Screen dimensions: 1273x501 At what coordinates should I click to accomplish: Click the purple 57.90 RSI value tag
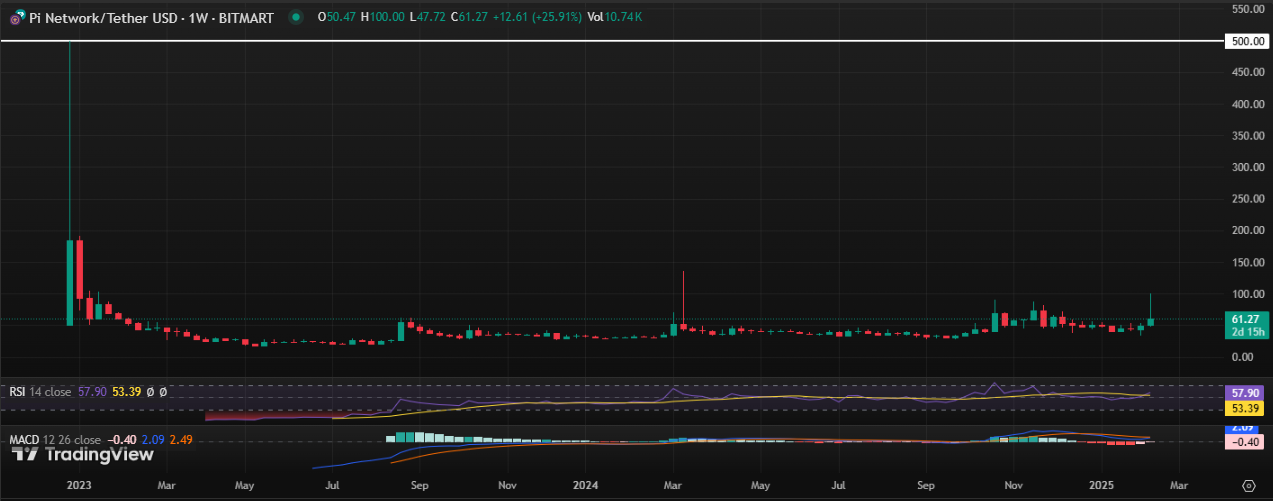[1243, 394]
